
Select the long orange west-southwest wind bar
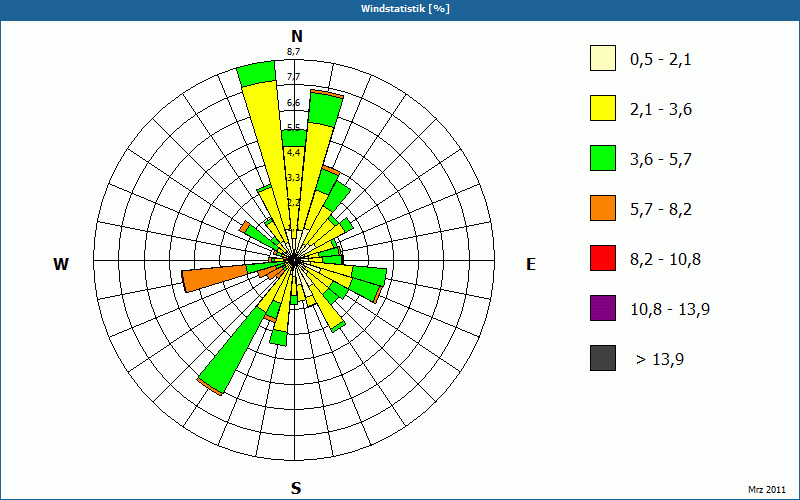click(214, 278)
